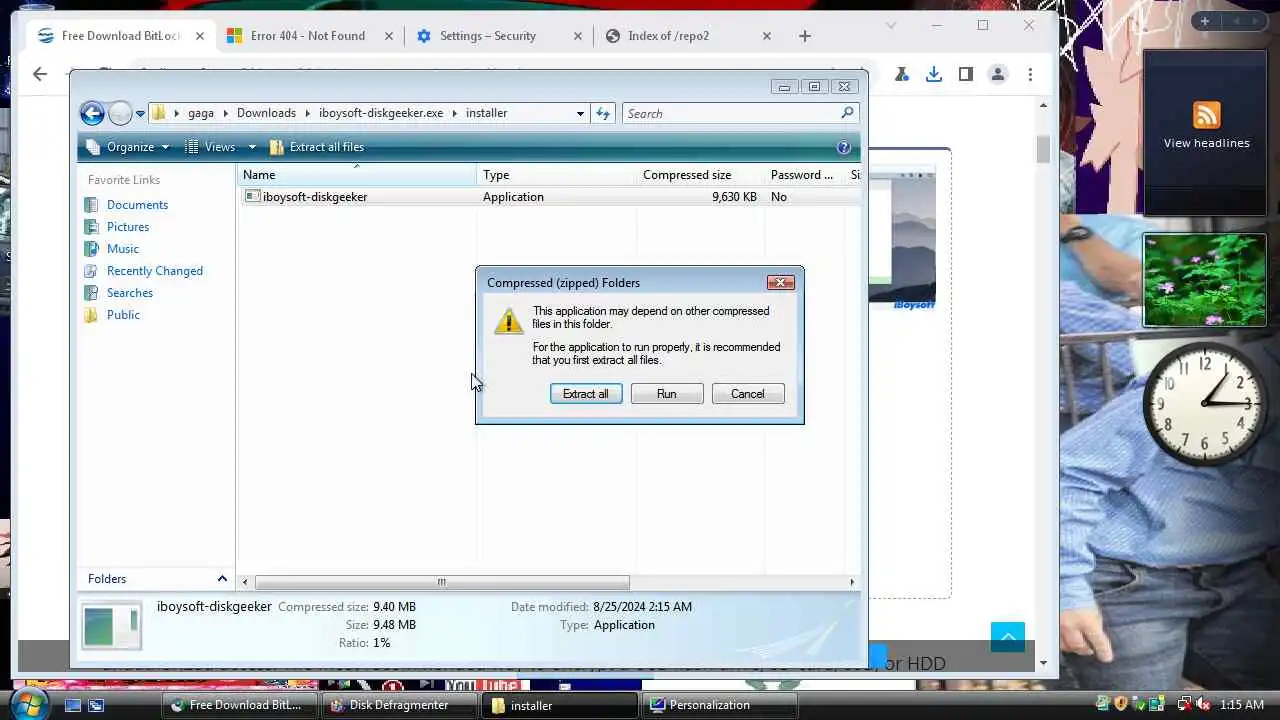Refresh the folder view in Explorer

point(603,113)
